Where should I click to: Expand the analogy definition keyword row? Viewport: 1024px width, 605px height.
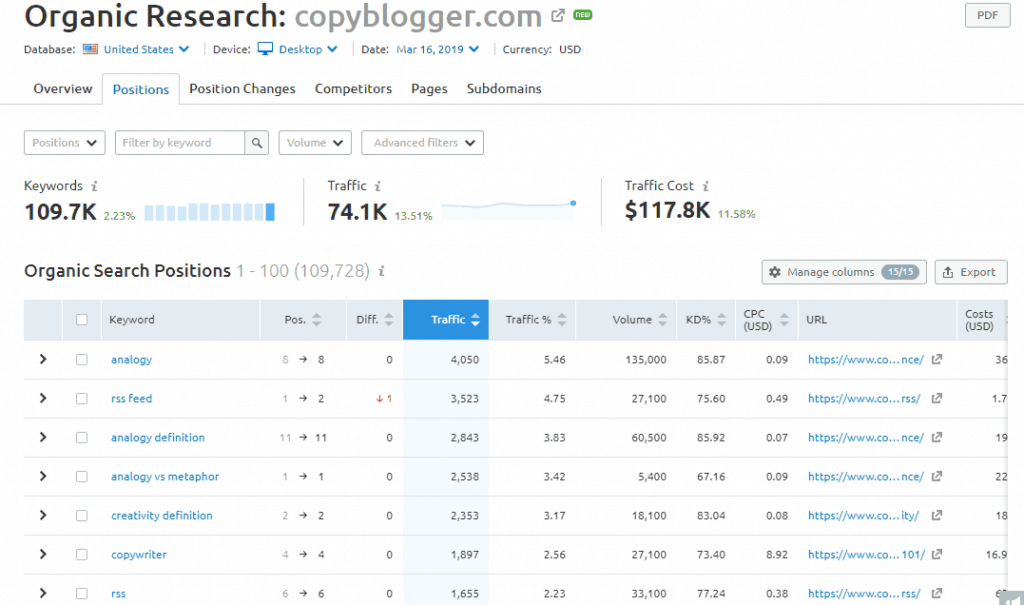(x=43, y=437)
